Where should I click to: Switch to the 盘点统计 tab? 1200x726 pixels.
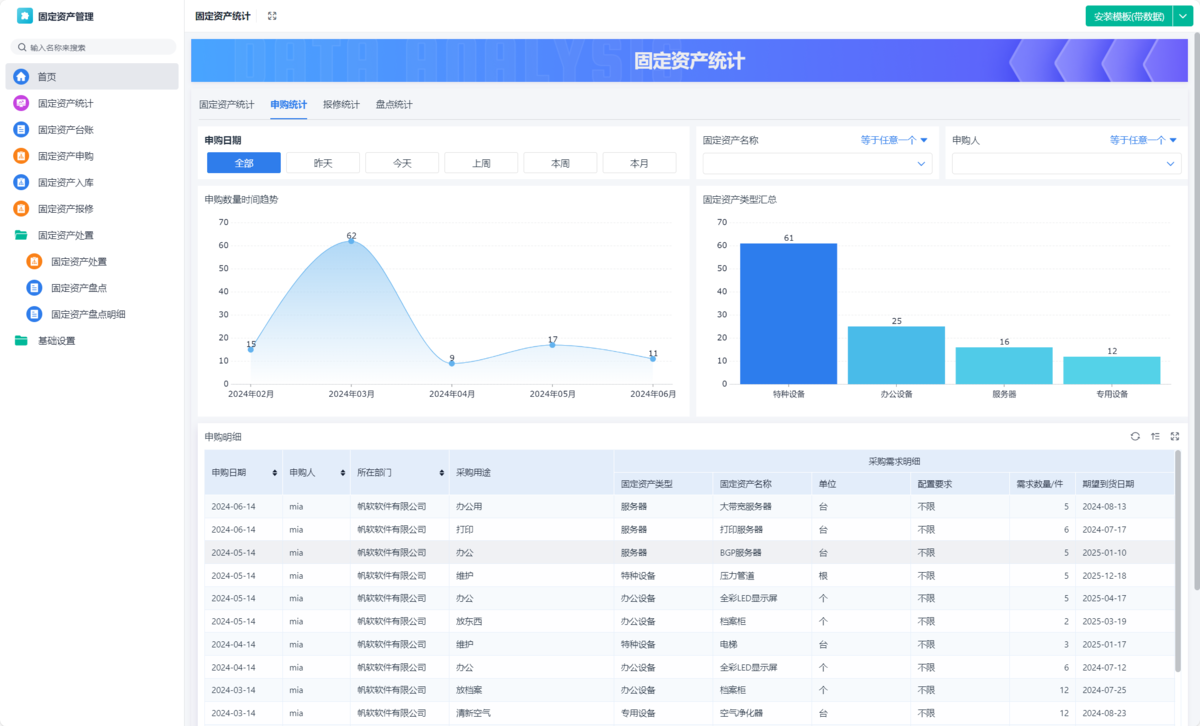coord(394,105)
